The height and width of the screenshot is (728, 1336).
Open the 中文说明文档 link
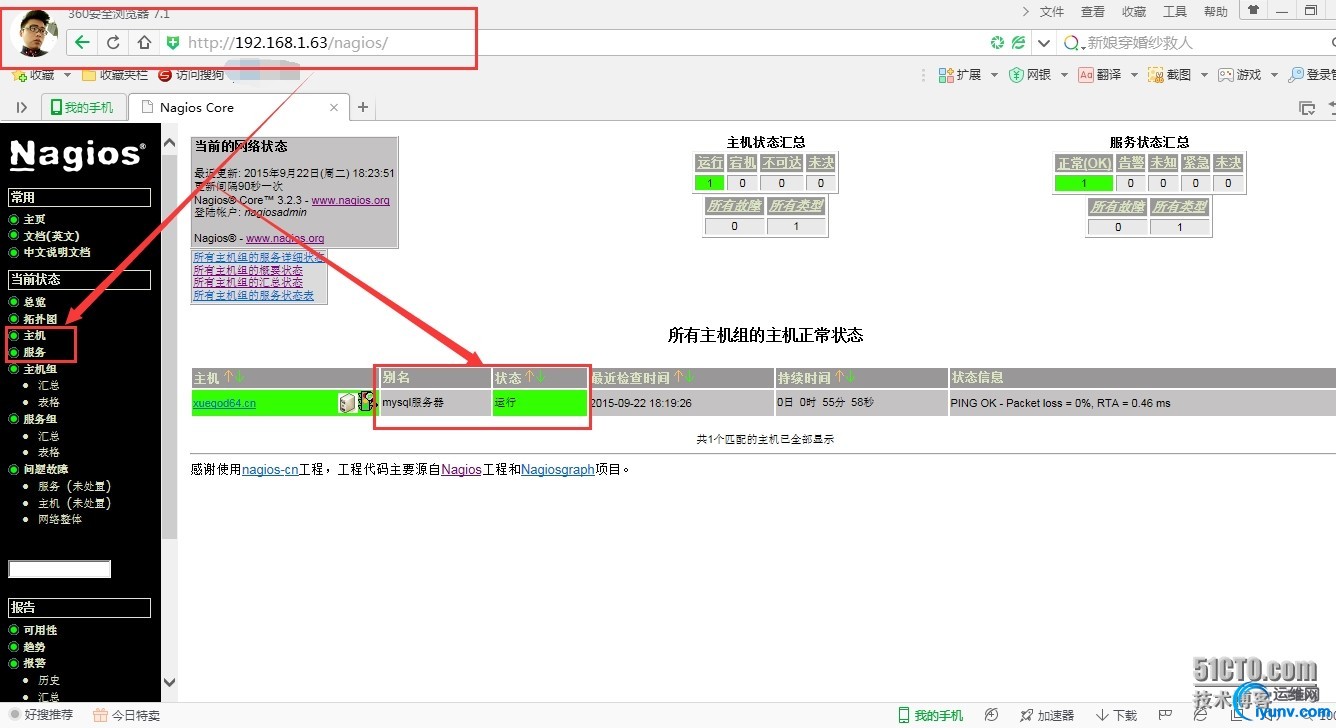coord(57,252)
